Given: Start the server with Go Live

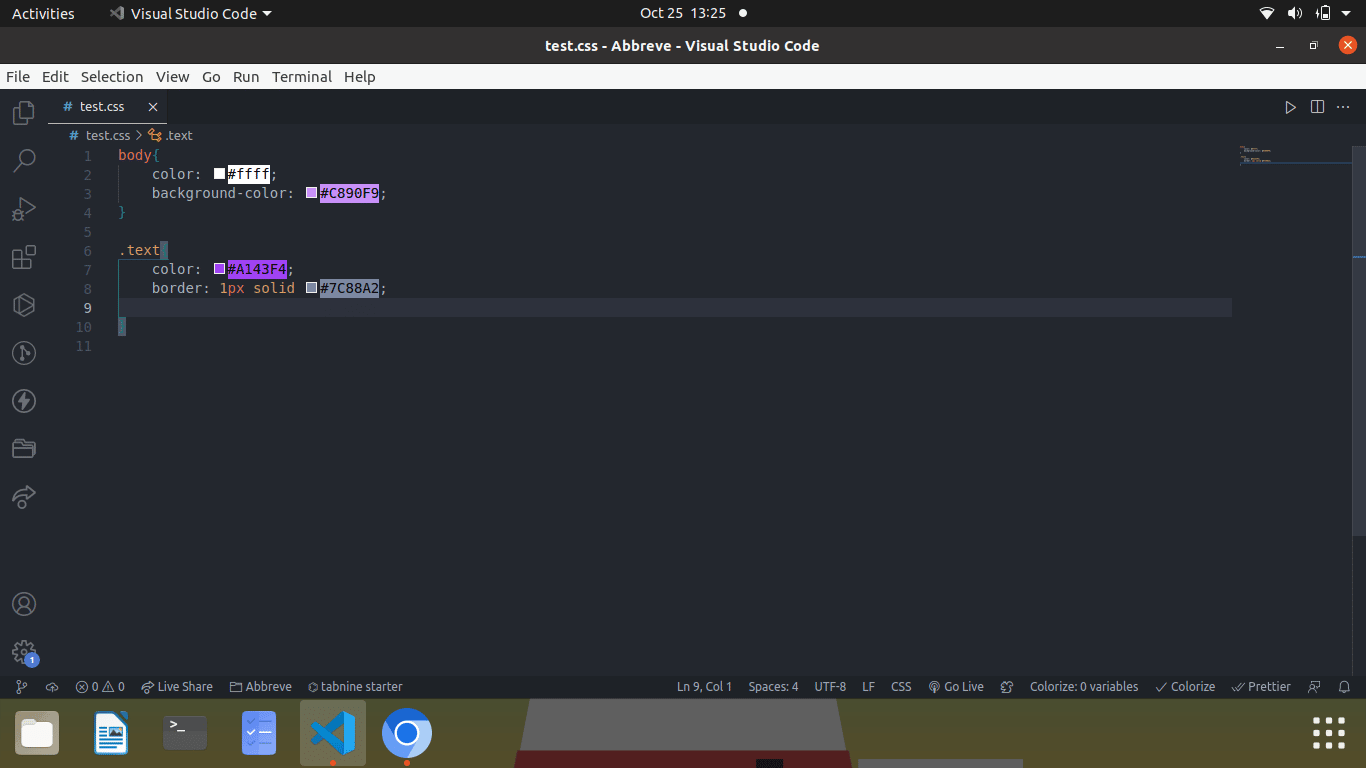Looking at the screenshot, I should 955,687.
